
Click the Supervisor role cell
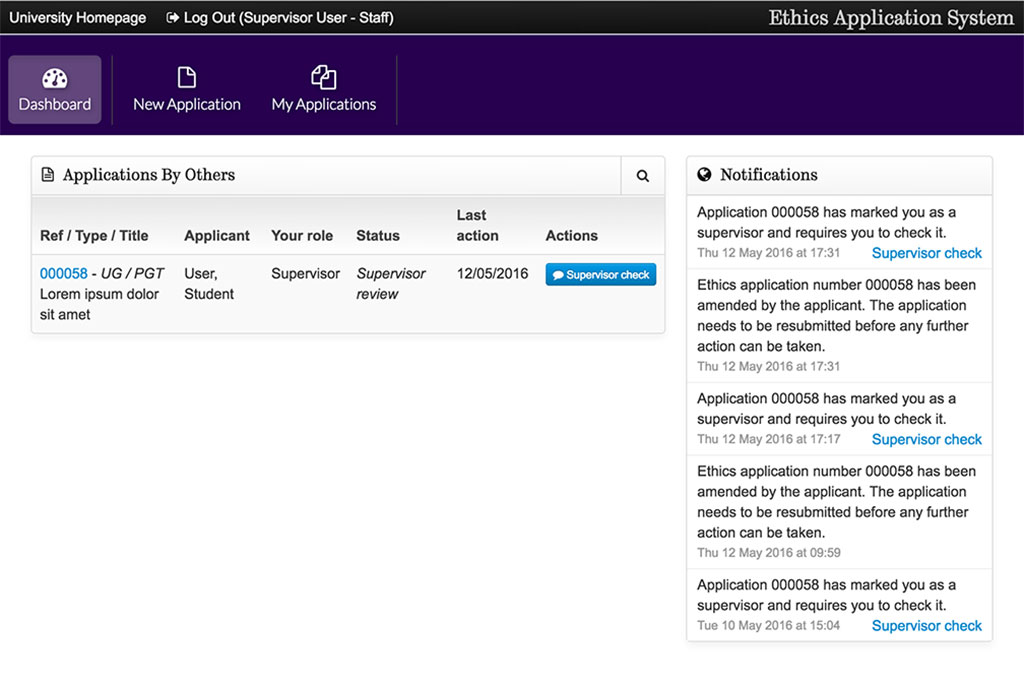pos(306,274)
